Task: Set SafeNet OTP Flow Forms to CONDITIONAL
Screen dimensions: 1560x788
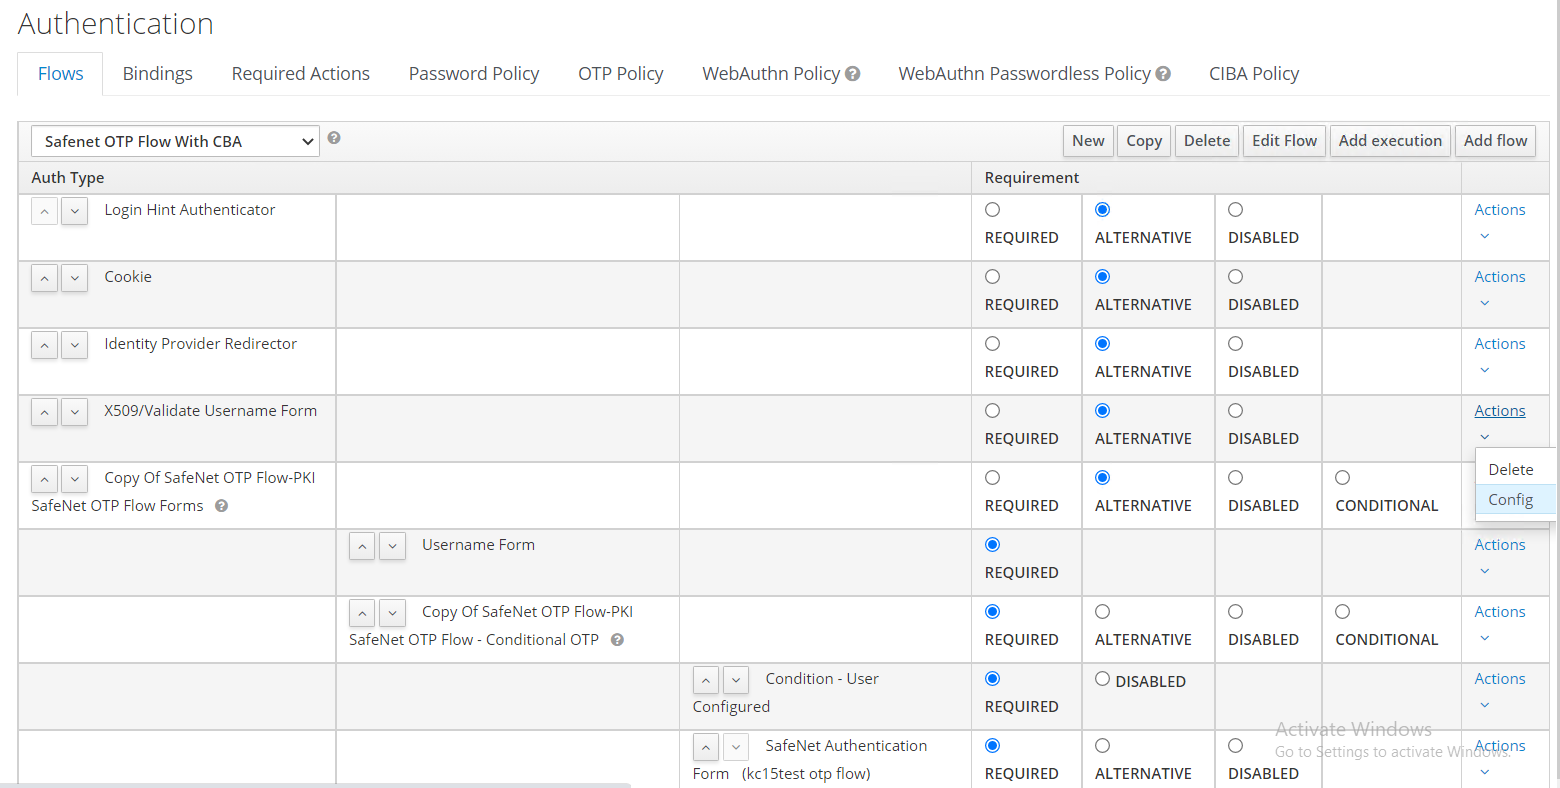Action: coord(1342,478)
